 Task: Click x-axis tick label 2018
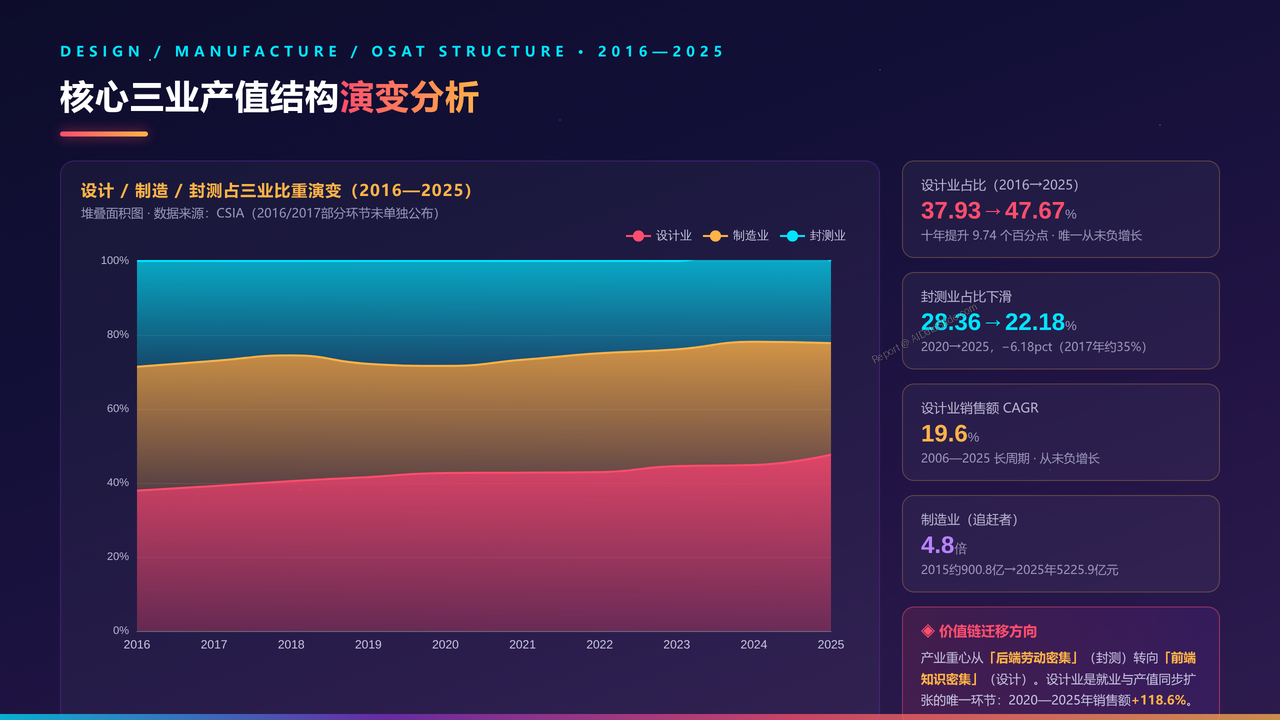[x=291, y=645]
